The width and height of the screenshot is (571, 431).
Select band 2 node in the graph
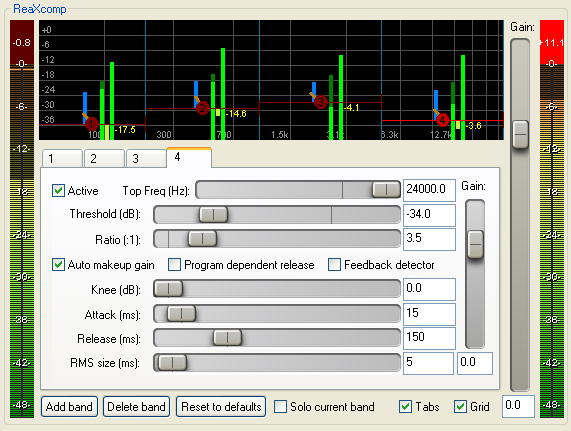click(202, 108)
